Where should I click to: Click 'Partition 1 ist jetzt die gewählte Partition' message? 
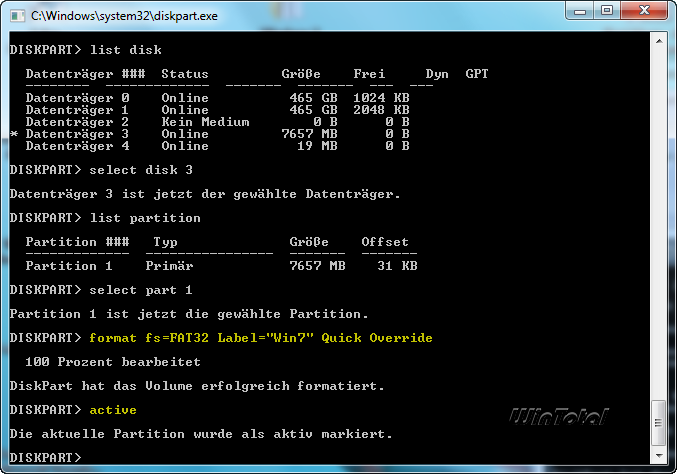click(189, 314)
